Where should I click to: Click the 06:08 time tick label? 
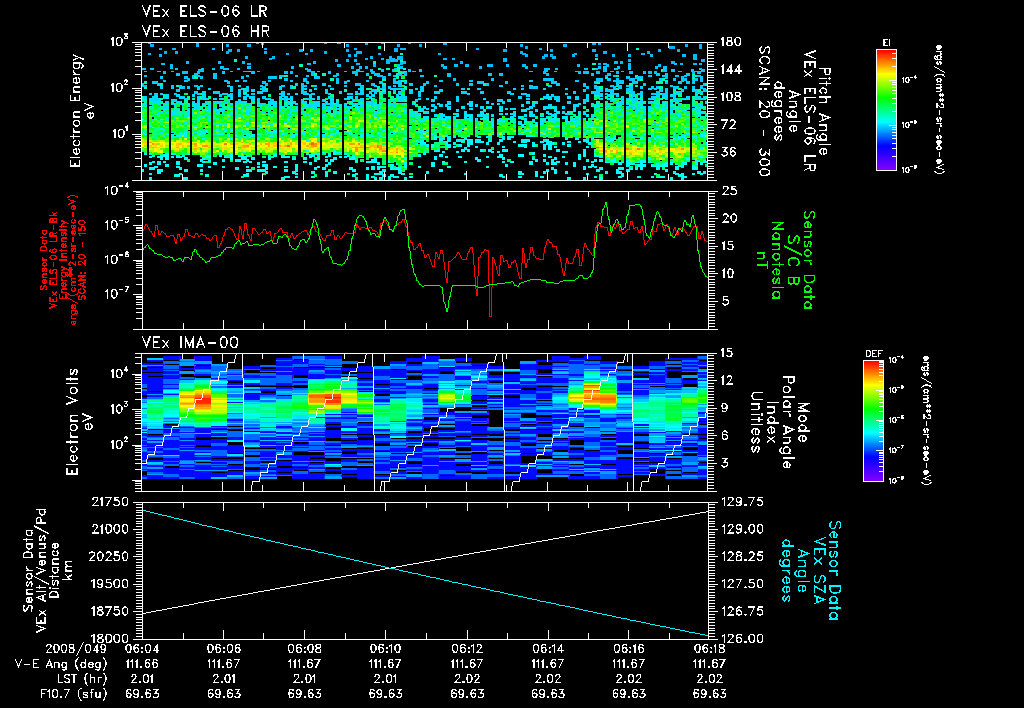[304, 649]
